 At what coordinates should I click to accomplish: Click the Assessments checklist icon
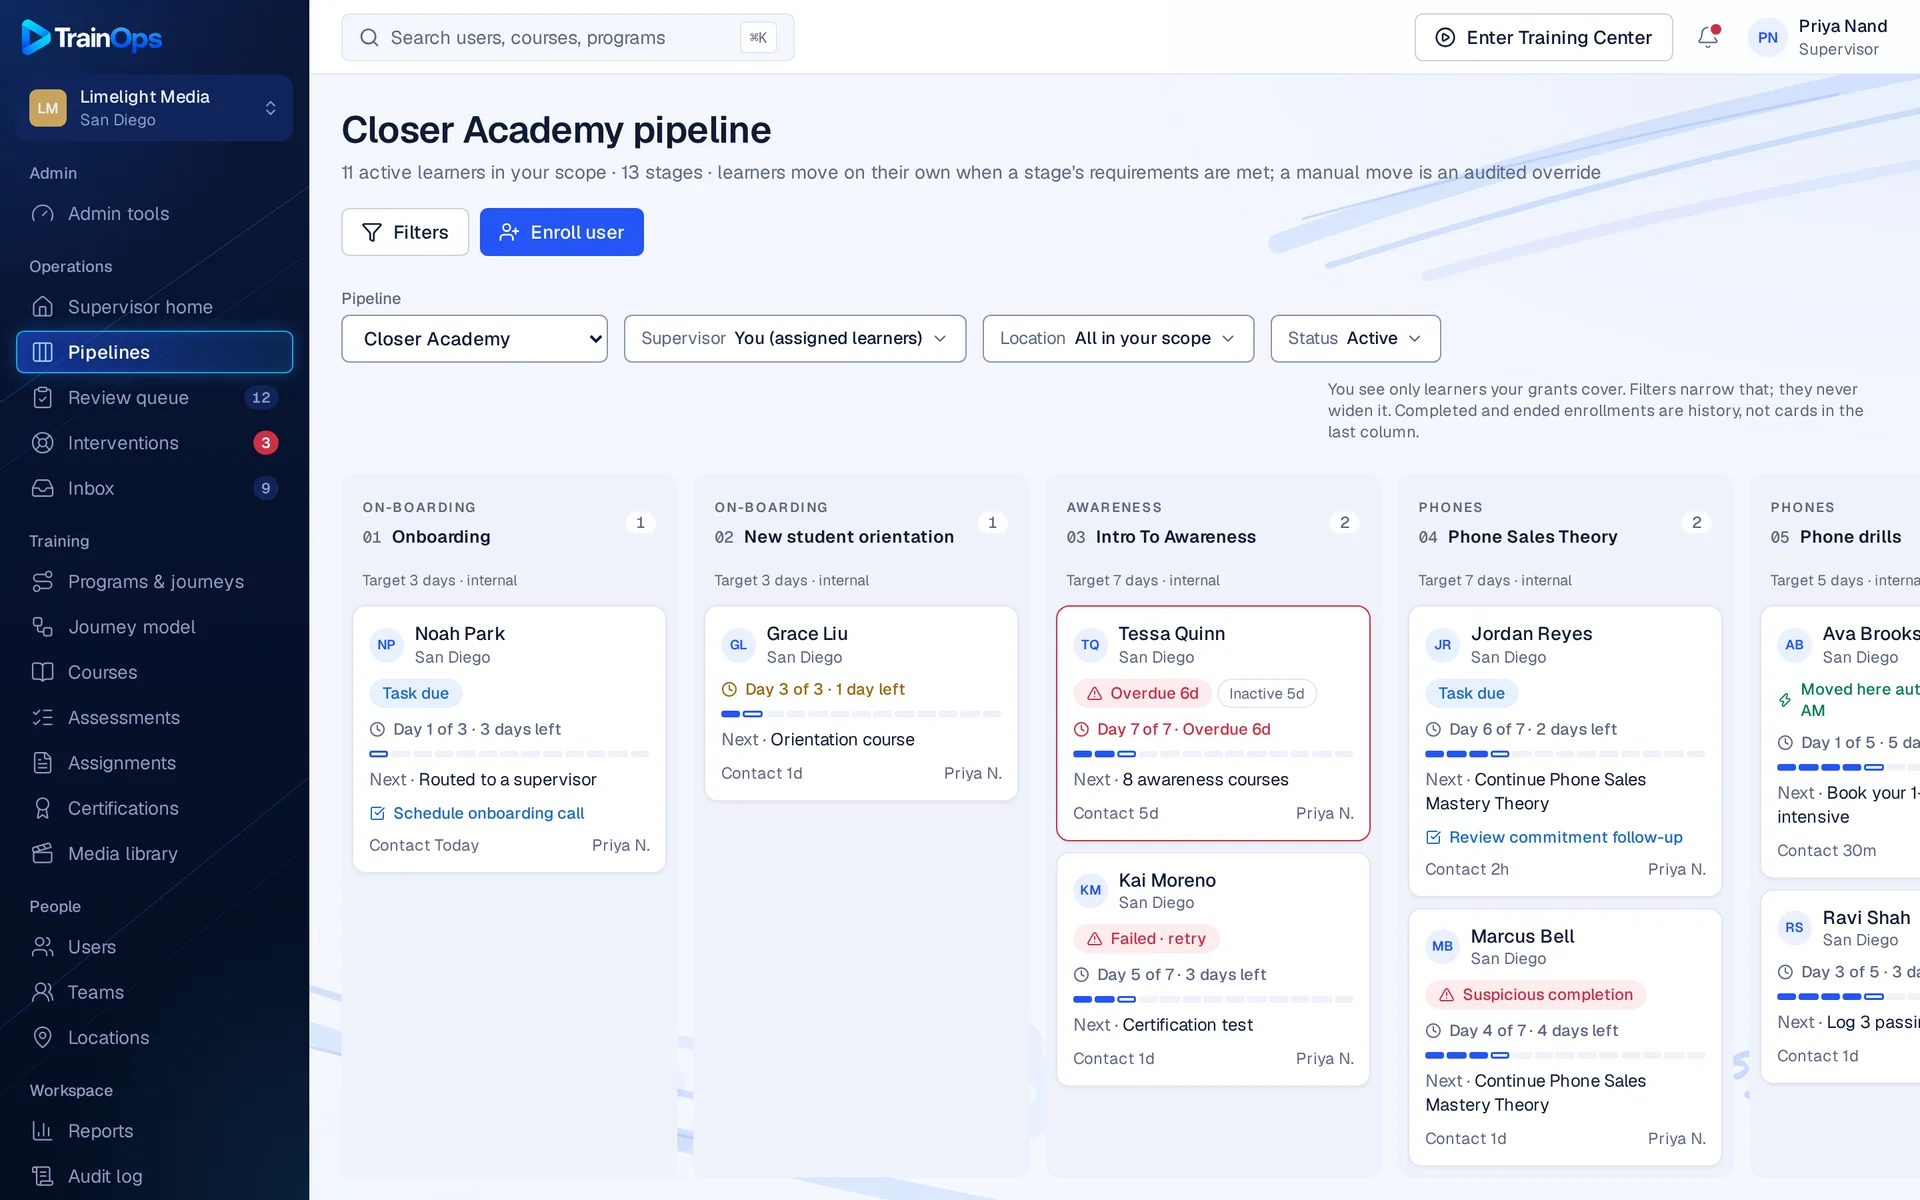point(42,718)
